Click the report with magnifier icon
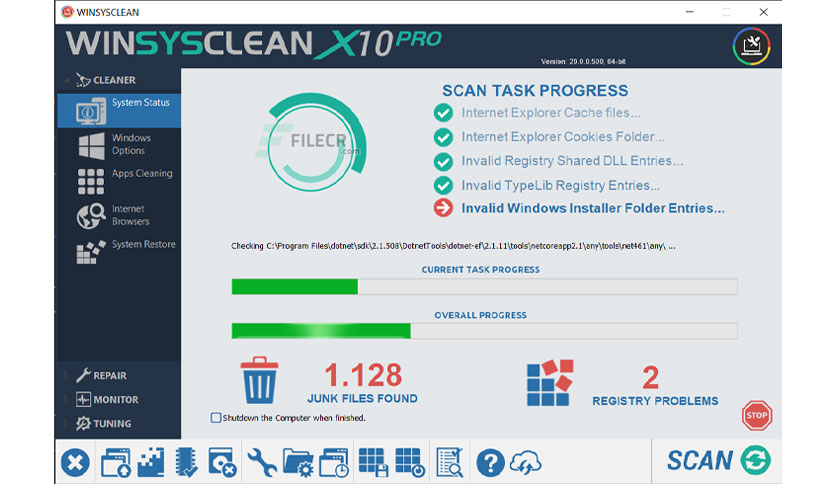The width and height of the screenshot is (836, 484). tap(449, 462)
